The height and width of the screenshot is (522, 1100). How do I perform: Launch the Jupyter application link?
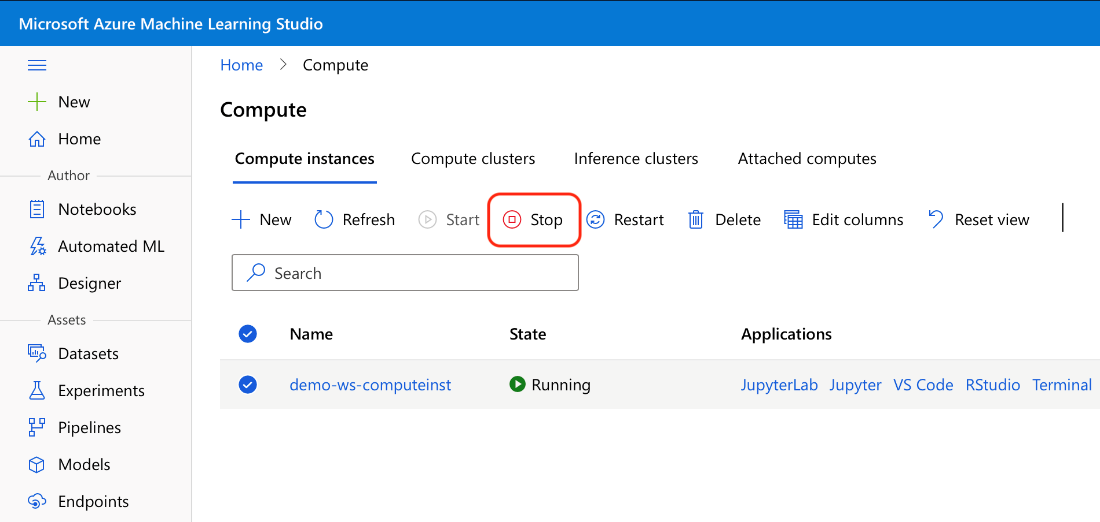click(856, 384)
